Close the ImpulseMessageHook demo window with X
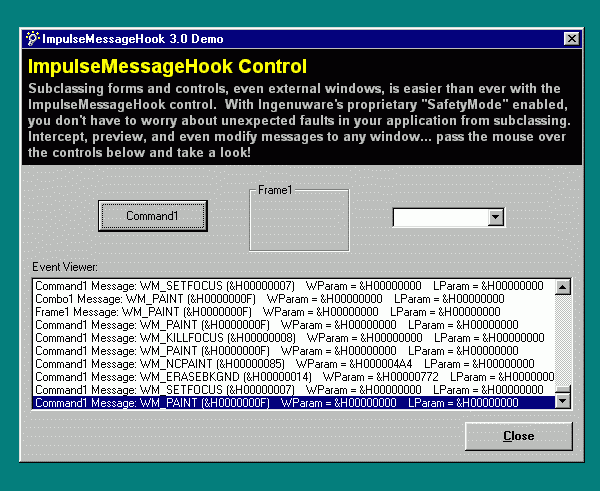 (571, 39)
